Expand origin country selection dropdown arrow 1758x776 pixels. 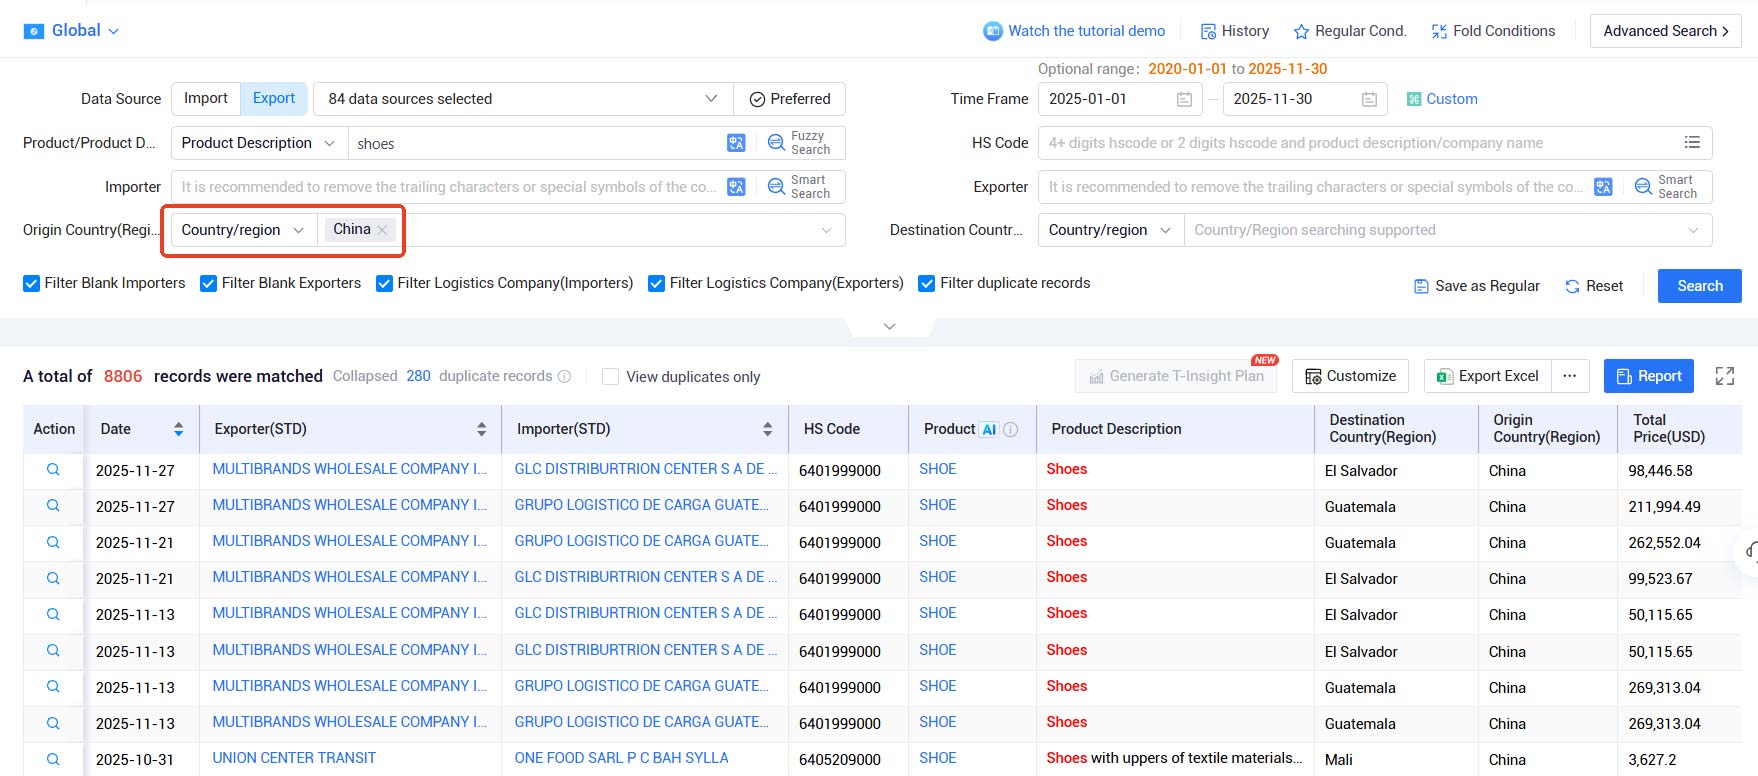click(x=826, y=230)
